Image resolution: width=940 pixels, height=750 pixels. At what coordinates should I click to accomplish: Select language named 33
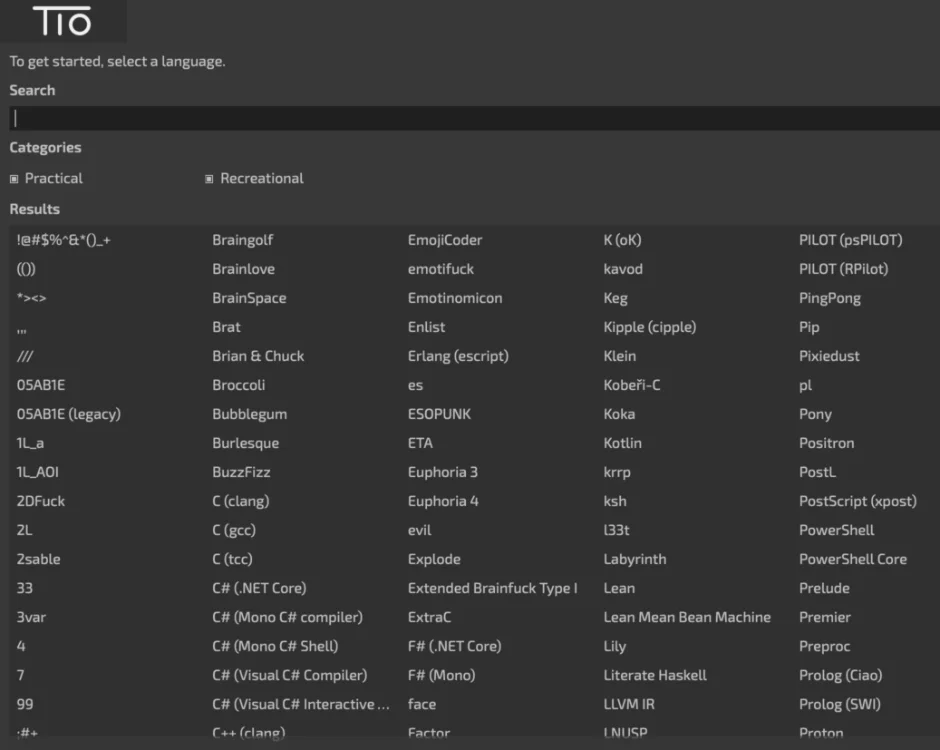25,588
